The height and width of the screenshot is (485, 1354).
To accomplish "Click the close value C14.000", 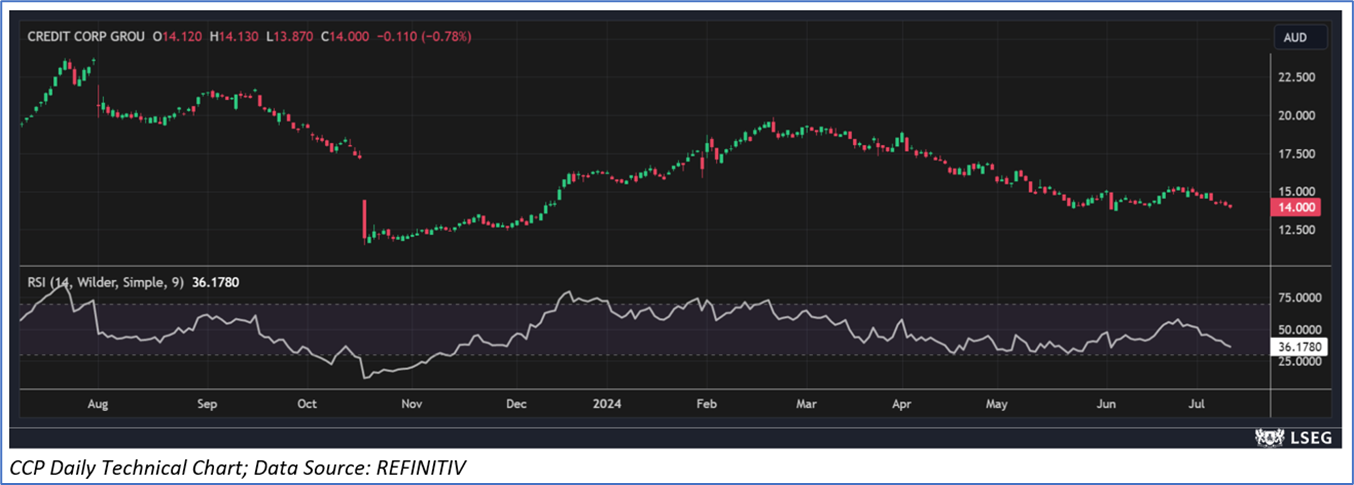I will [346, 36].
